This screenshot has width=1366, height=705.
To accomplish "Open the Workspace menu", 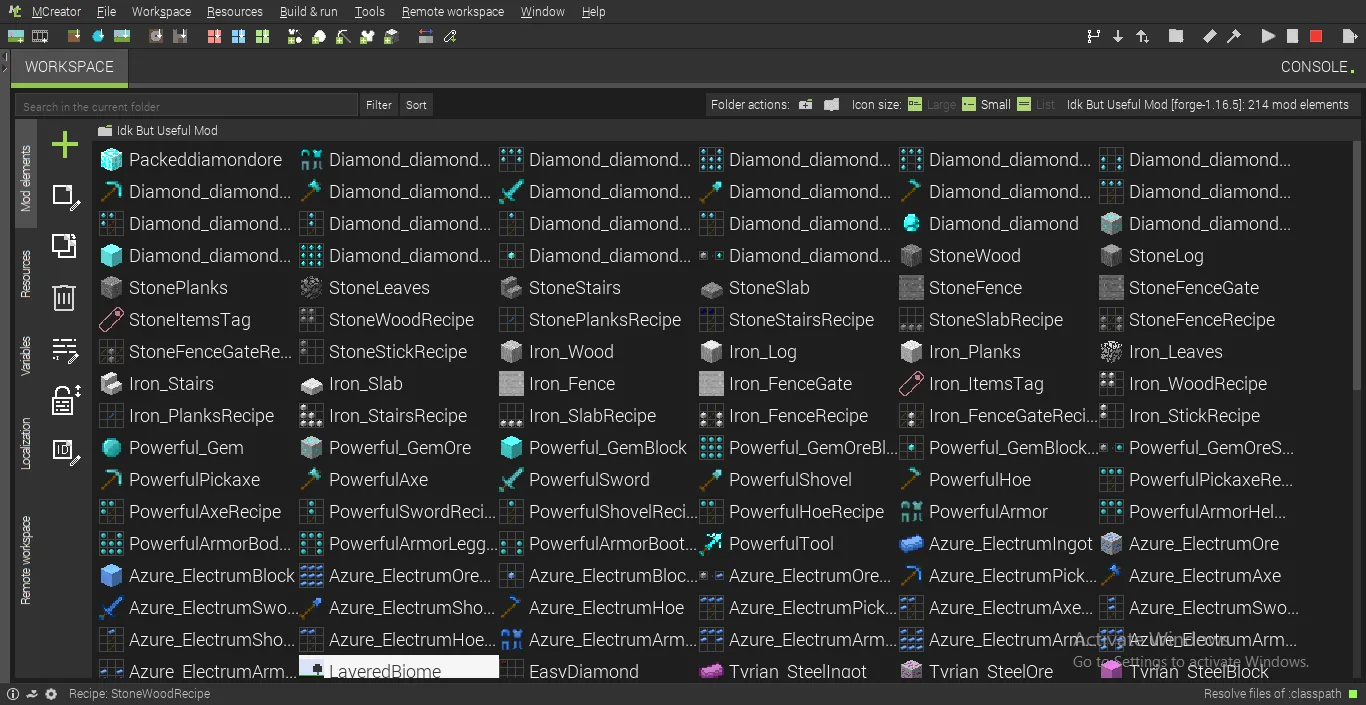I will (x=161, y=12).
